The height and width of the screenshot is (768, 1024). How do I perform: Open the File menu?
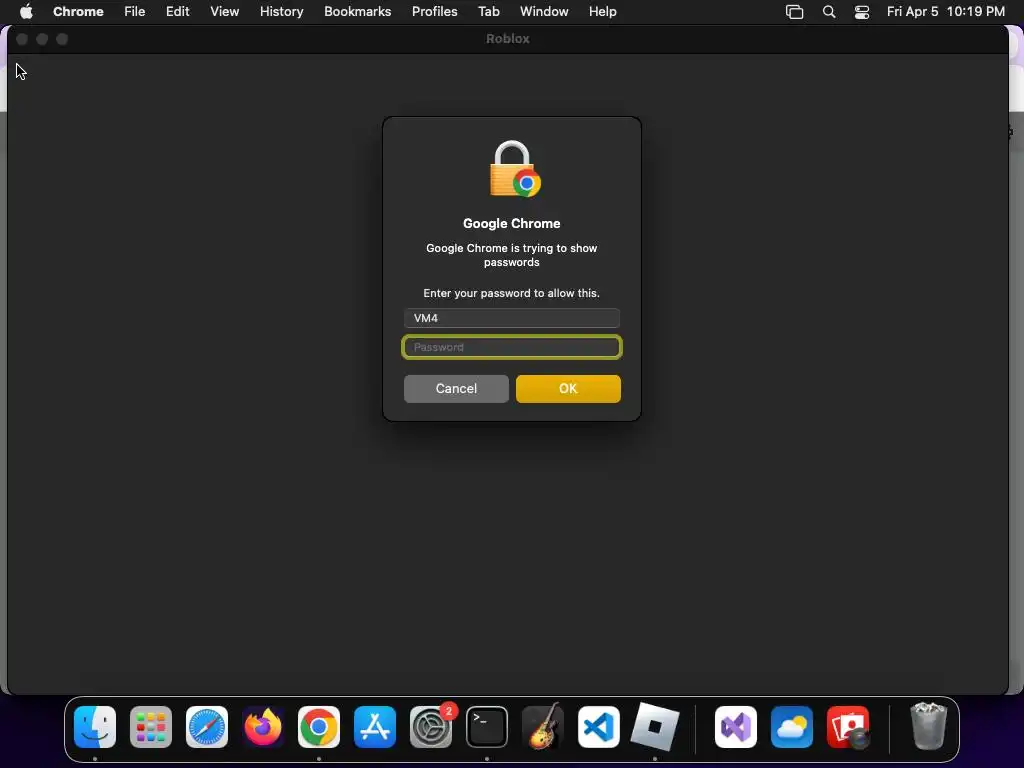point(135,12)
